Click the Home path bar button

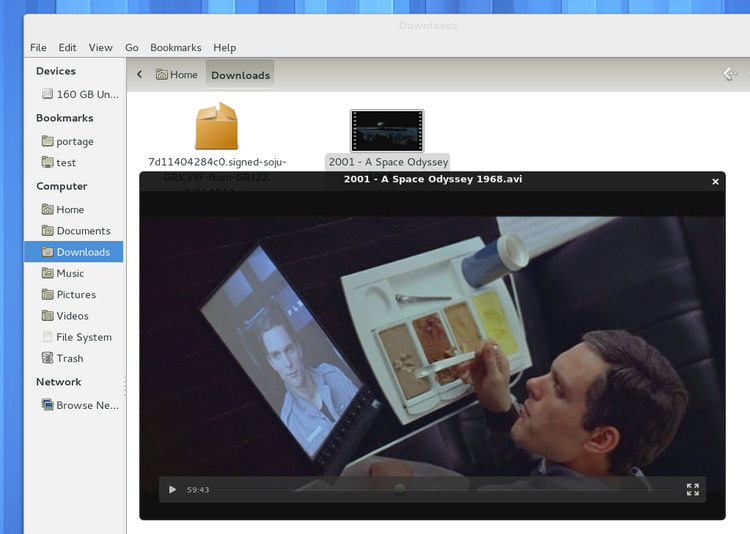[176, 75]
